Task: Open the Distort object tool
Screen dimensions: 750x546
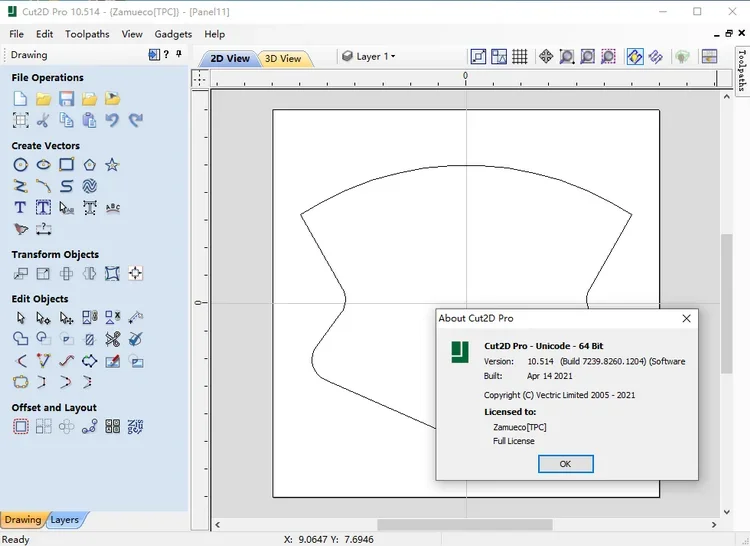Action: pos(112,273)
